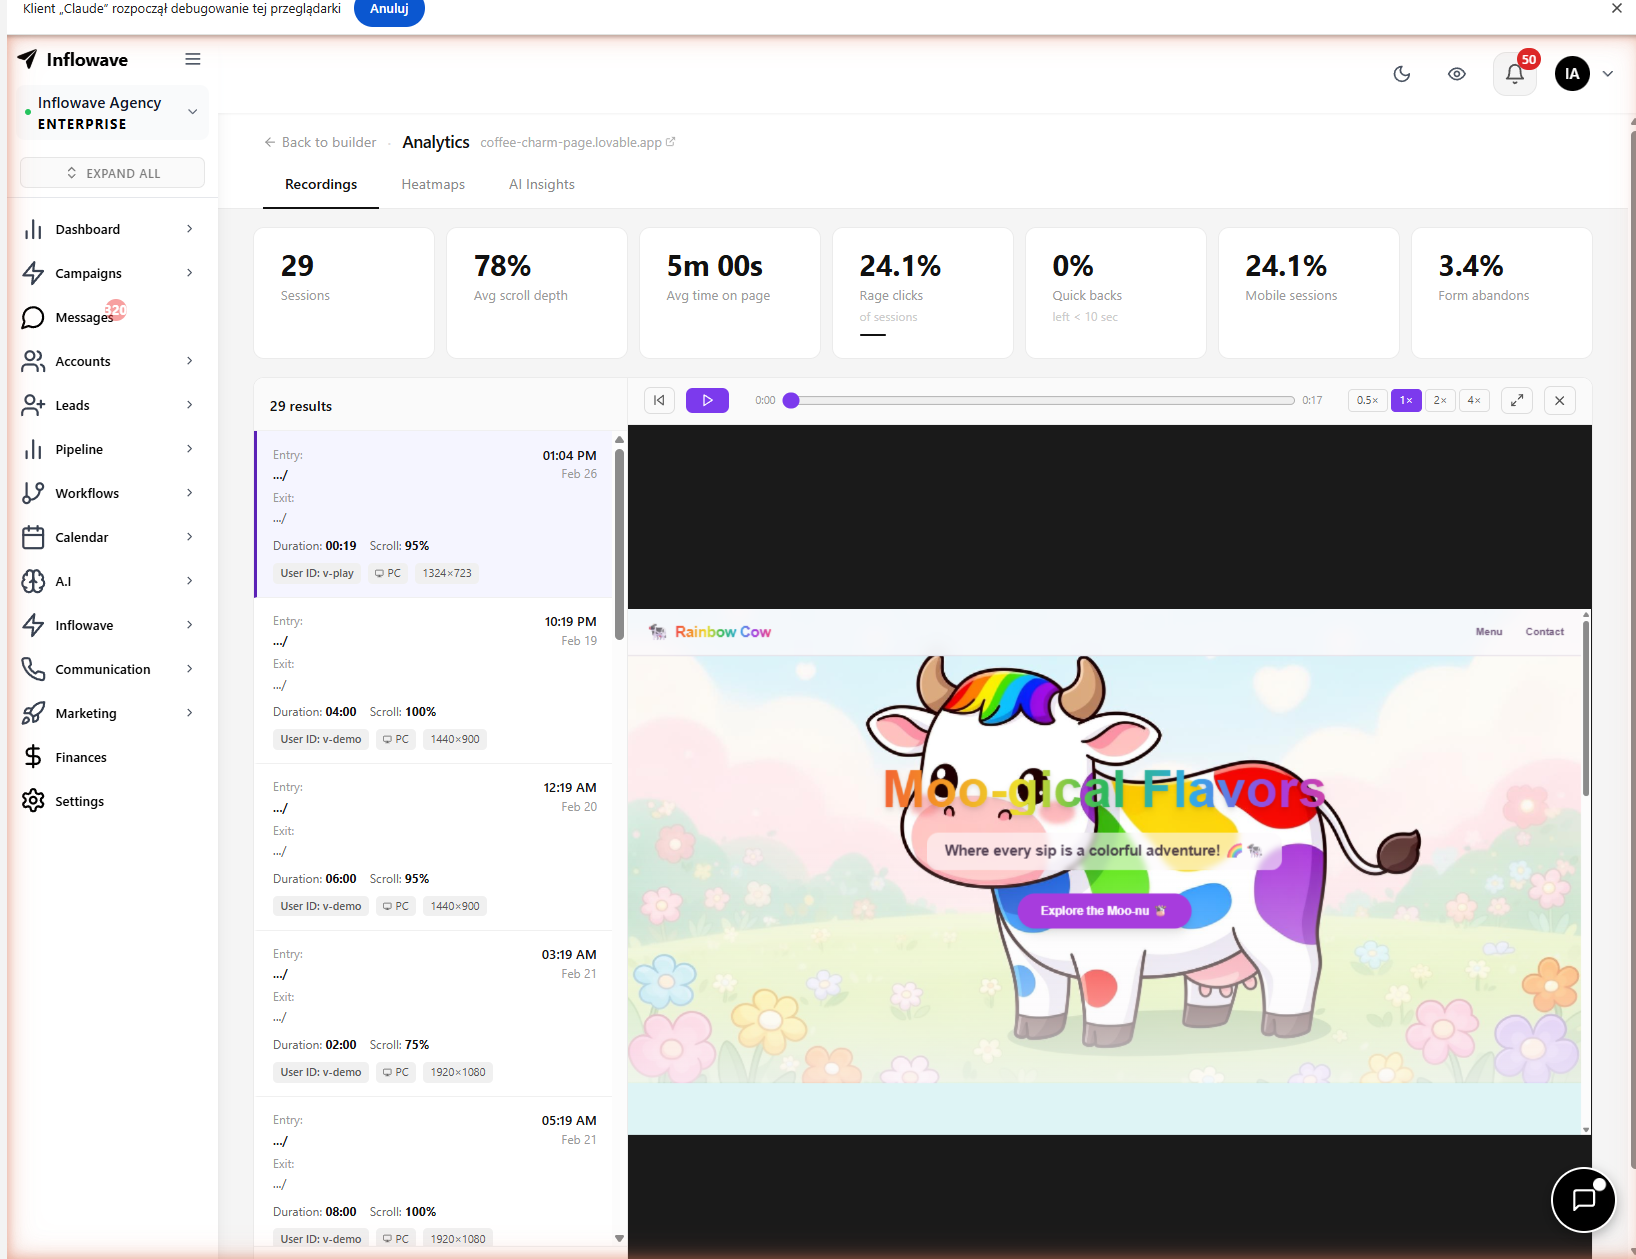Toggle the eye visibility icon
Viewport: 1636px width, 1259px height.
(x=1457, y=74)
